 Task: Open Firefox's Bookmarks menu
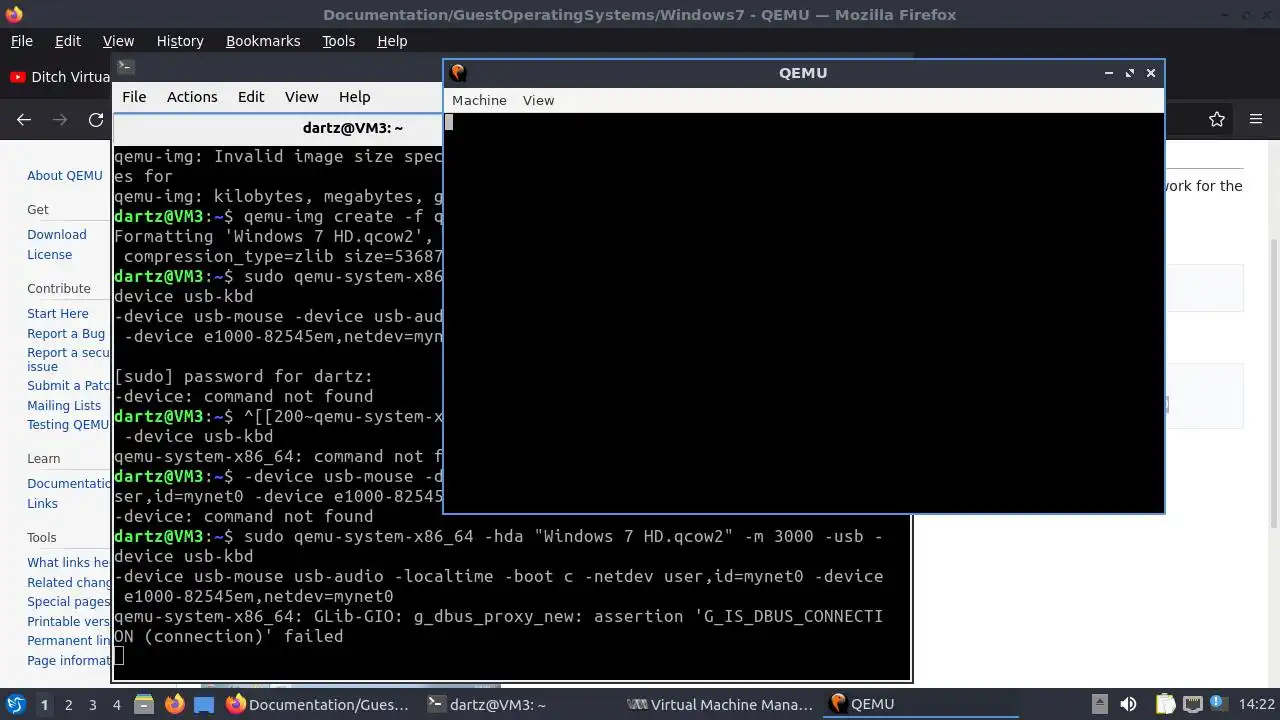tap(263, 41)
